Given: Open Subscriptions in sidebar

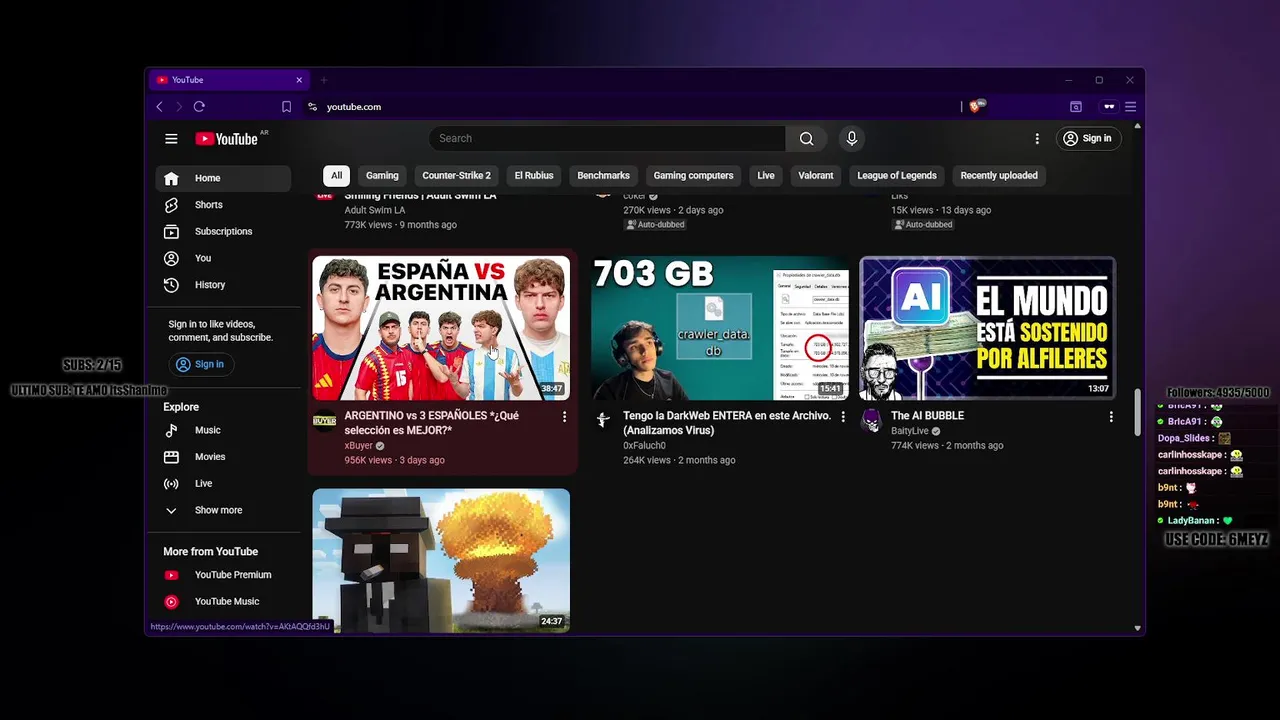Looking at the screenshot, I should tap(223, 232).
